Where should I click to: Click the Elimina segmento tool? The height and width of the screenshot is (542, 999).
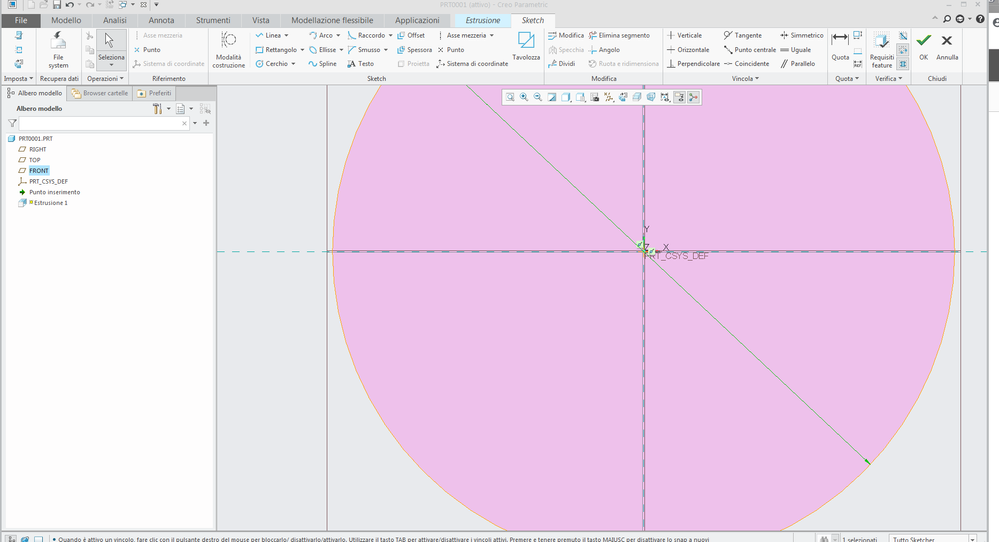coord(619,36)
